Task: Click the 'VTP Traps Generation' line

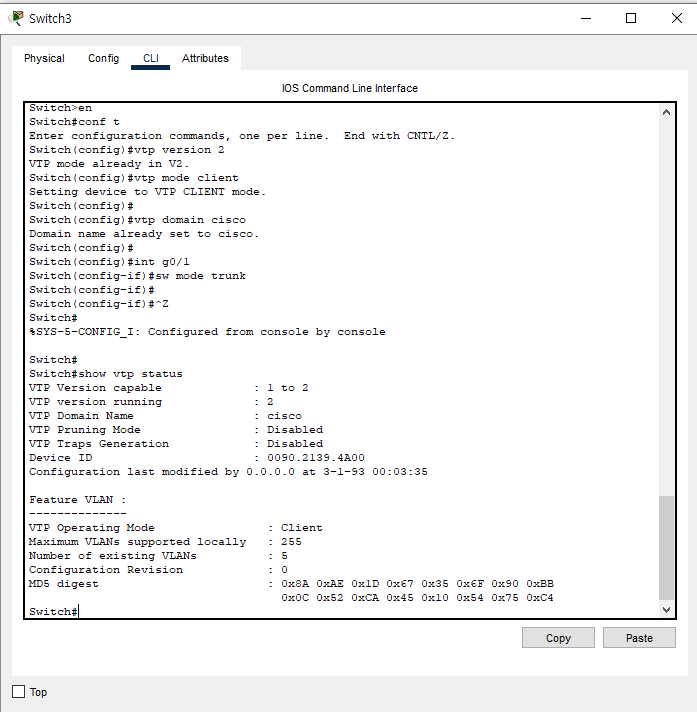Action: [176, 444]
